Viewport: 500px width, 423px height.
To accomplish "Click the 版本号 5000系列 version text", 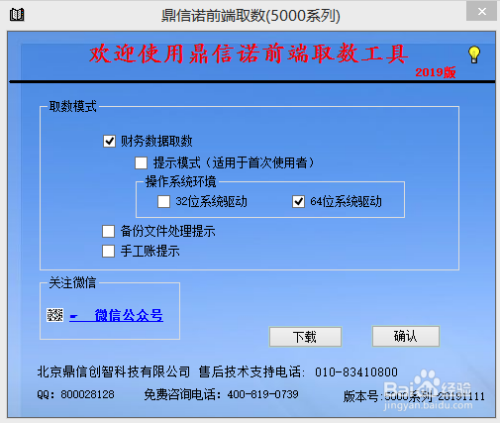I will point(414,396).
